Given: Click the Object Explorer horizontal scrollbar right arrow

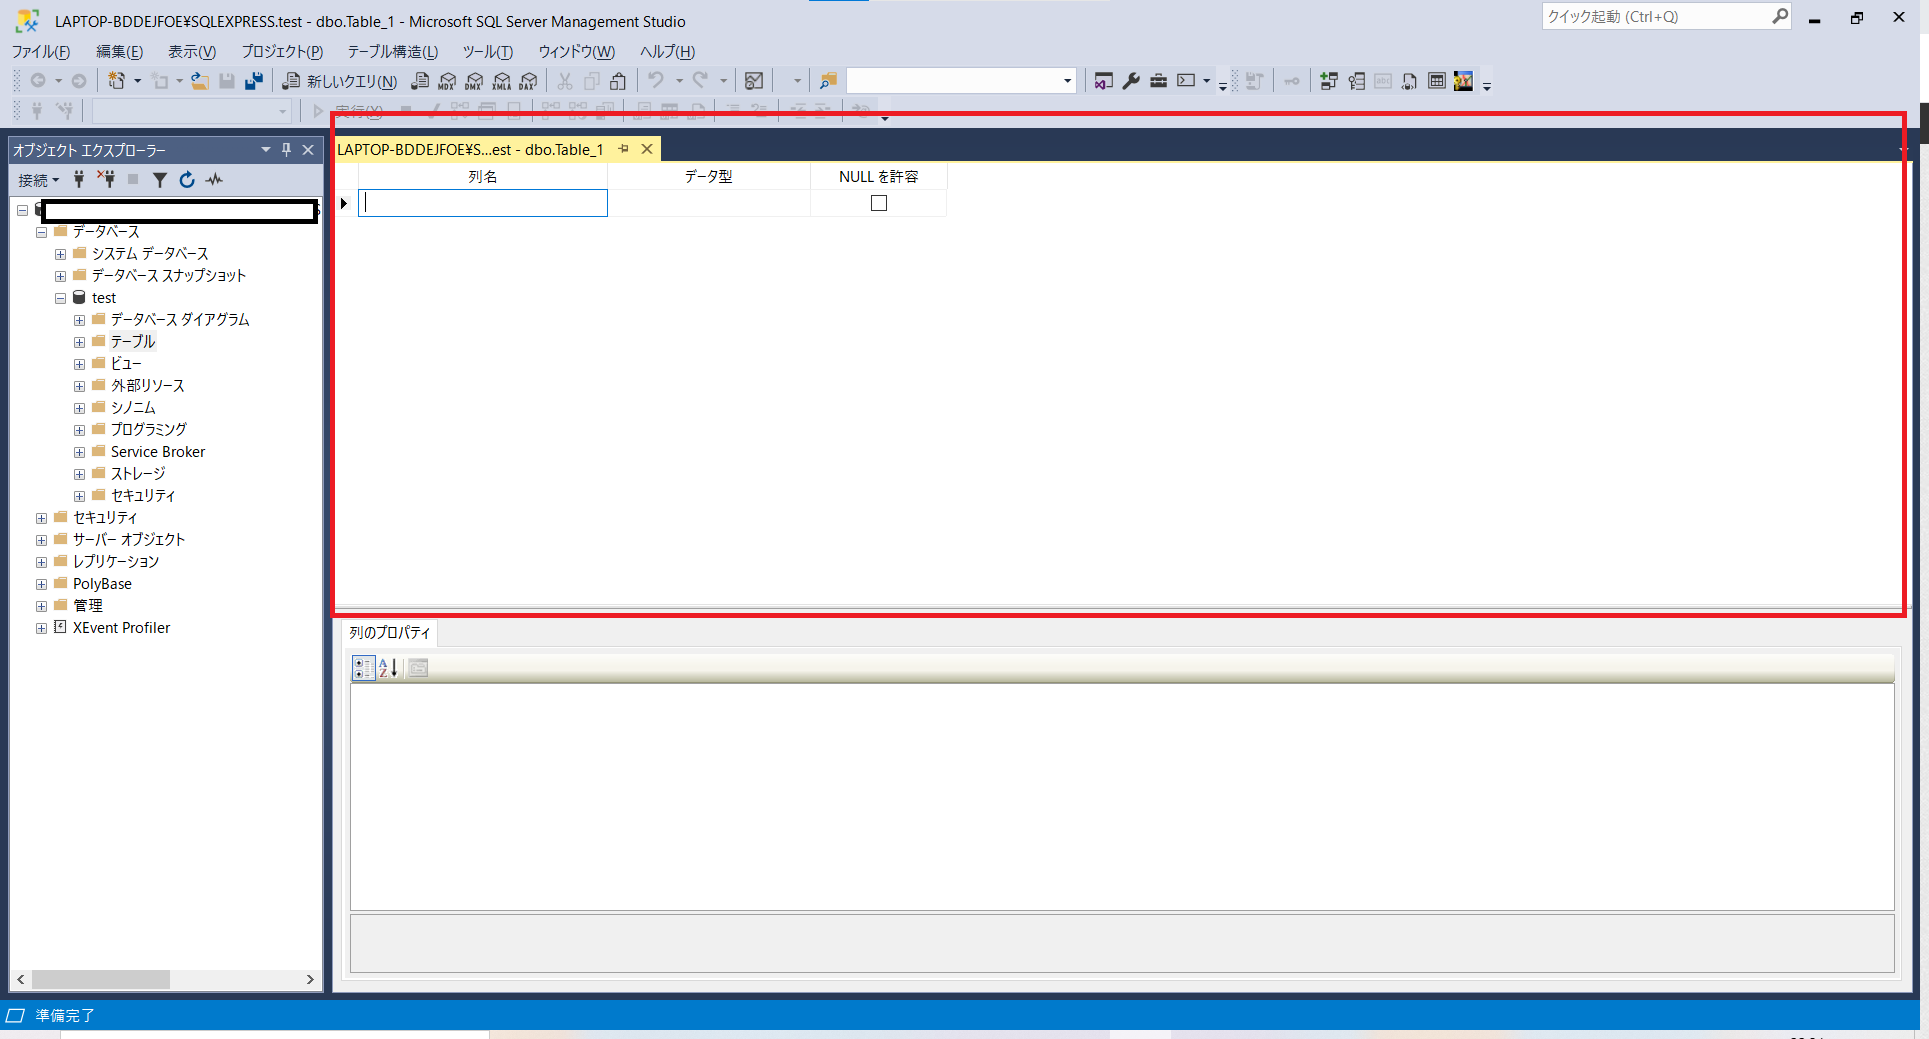Looking at the screenshot, I should tap(310, 979).
